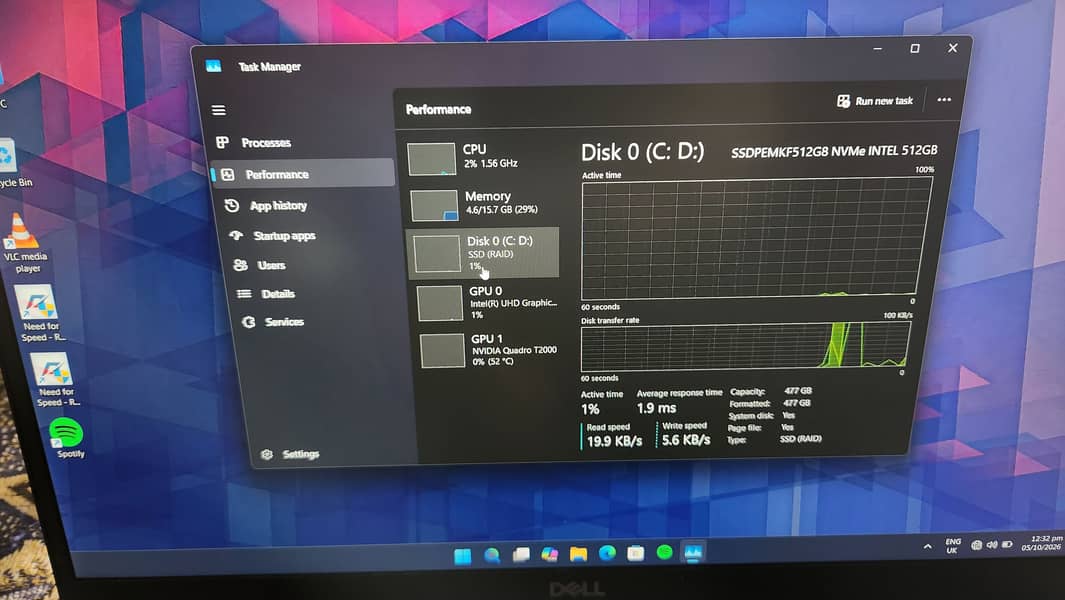Launch Copilot from the taskbar
The height and width of the screenshot is (600, 1065).
tap(549, 554)
